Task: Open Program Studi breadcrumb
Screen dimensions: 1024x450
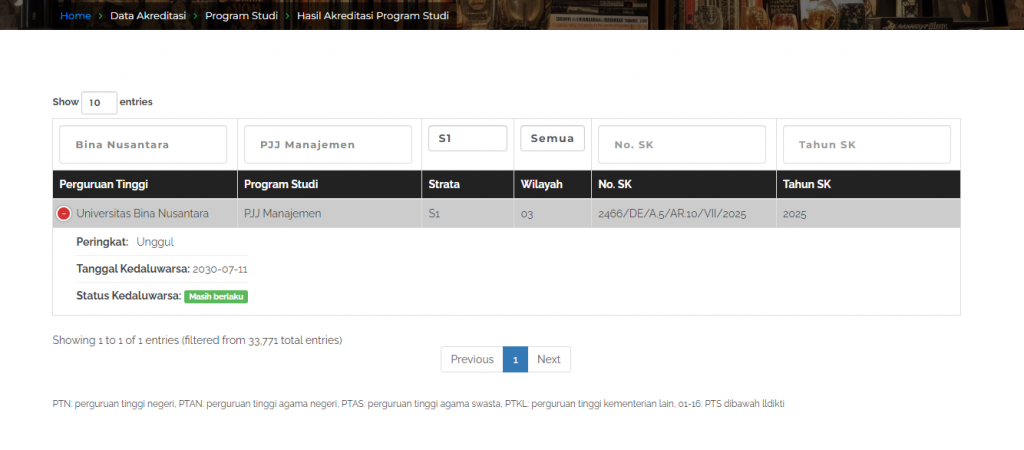Action: pos(242,16)
